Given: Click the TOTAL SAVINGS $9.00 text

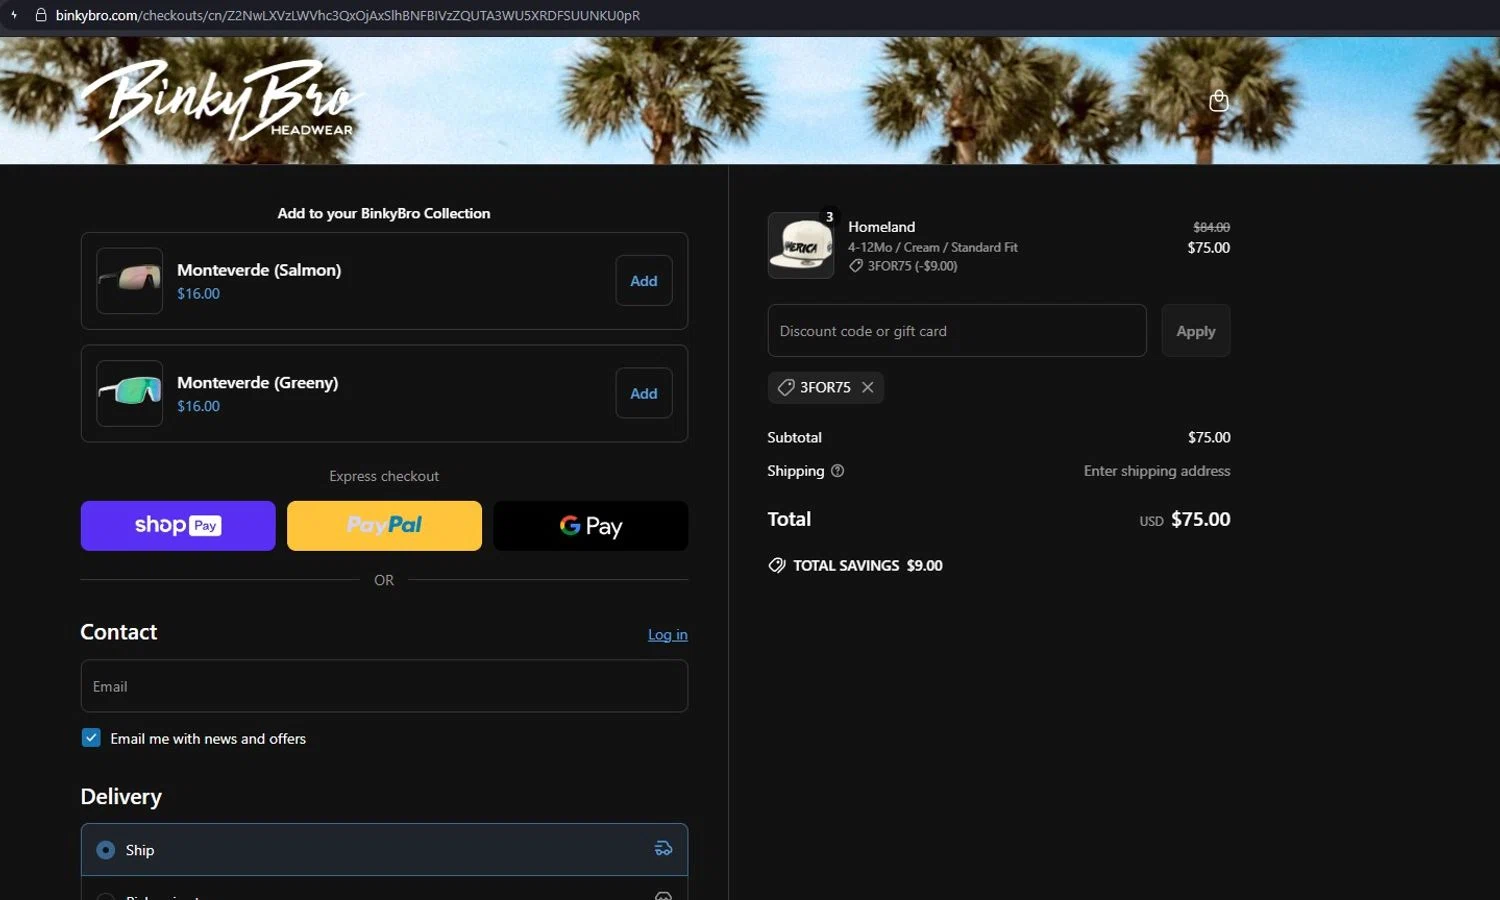Looking at the screenshot, I should point(868,565).
